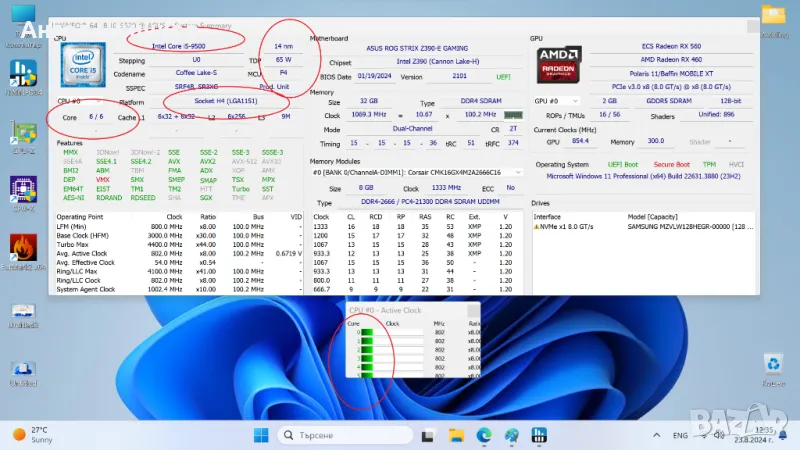Click the ENG language indicator
800x450 pixels.
pyautogui.click(x=680, y=435)
